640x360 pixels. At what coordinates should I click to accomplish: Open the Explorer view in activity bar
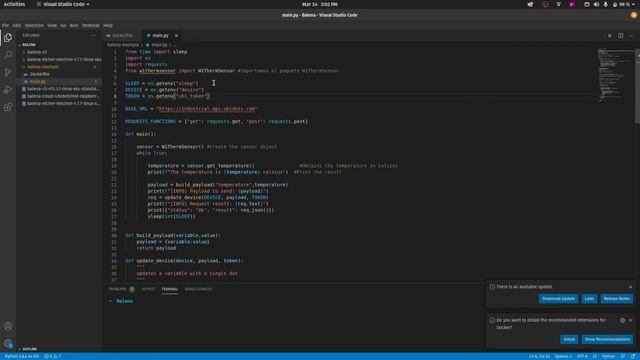point(8,38)
